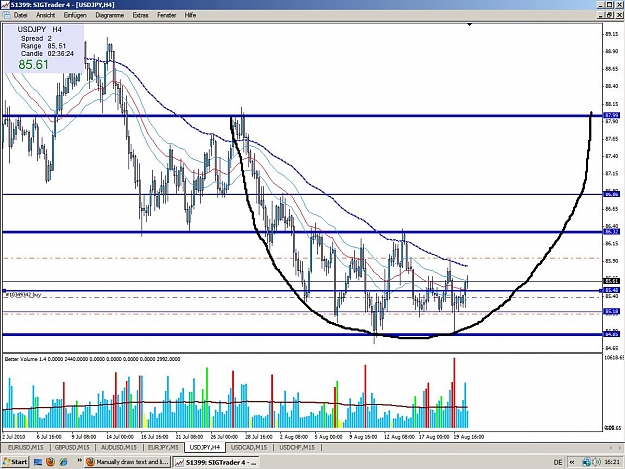Select the #10389342 buy order label
Viewport: 625px width, 469px height.
point(23,295)
